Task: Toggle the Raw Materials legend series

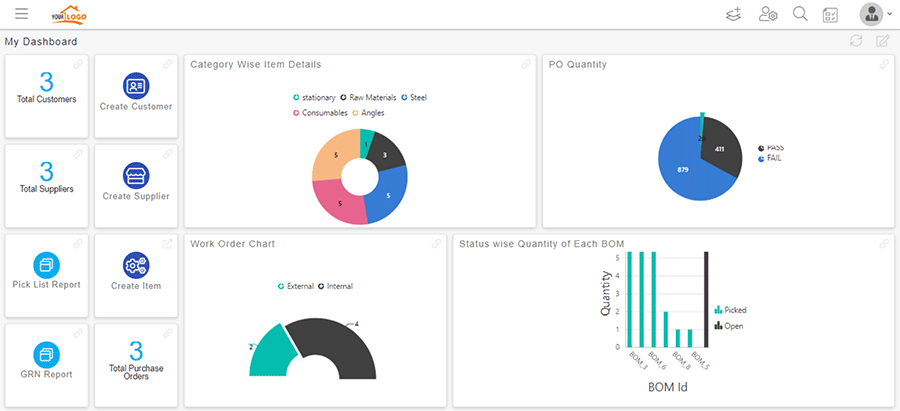Action: [368, 98]
